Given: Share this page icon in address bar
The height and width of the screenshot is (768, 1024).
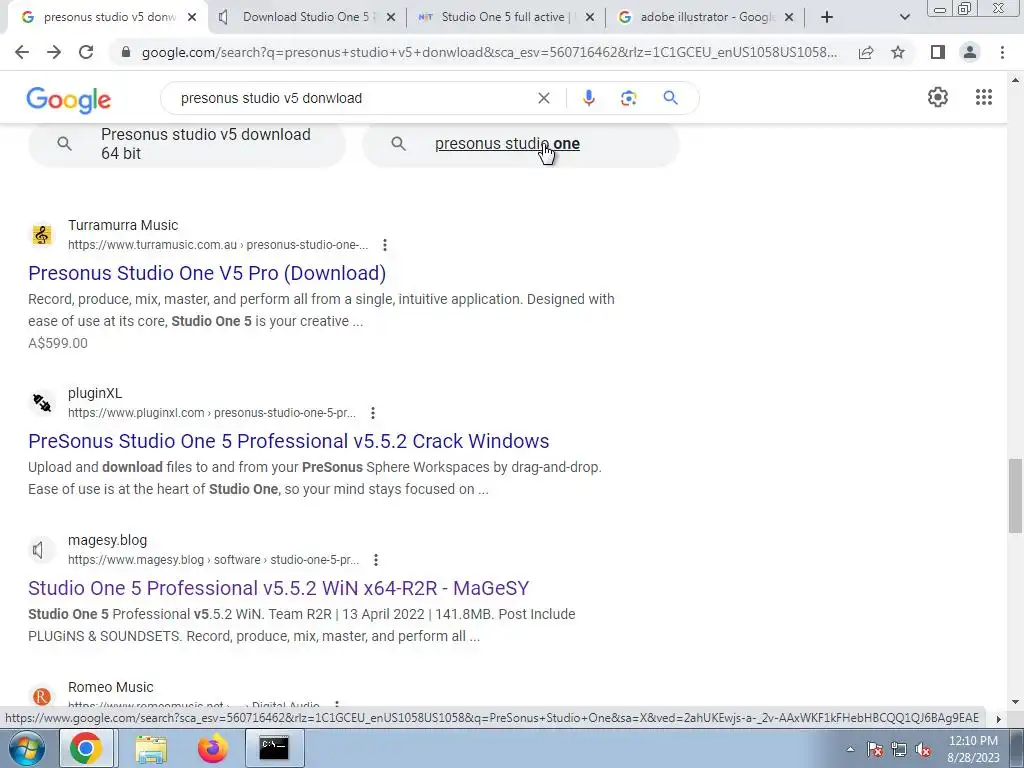Looking at the screenshot, I should [866, 52].
